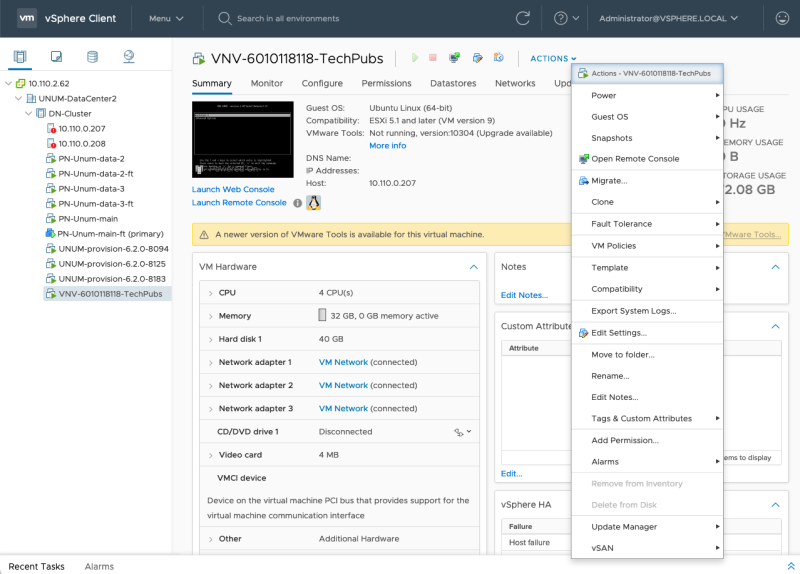
Task: Click the refresh icon in header
Action: (x=522, y=18)
